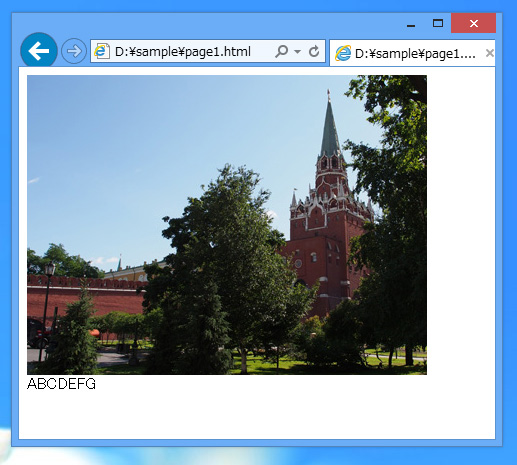Viewport: 517px width, 465px height.
Task: Close the Internet Explorer window
Action: tap(473, 23)
